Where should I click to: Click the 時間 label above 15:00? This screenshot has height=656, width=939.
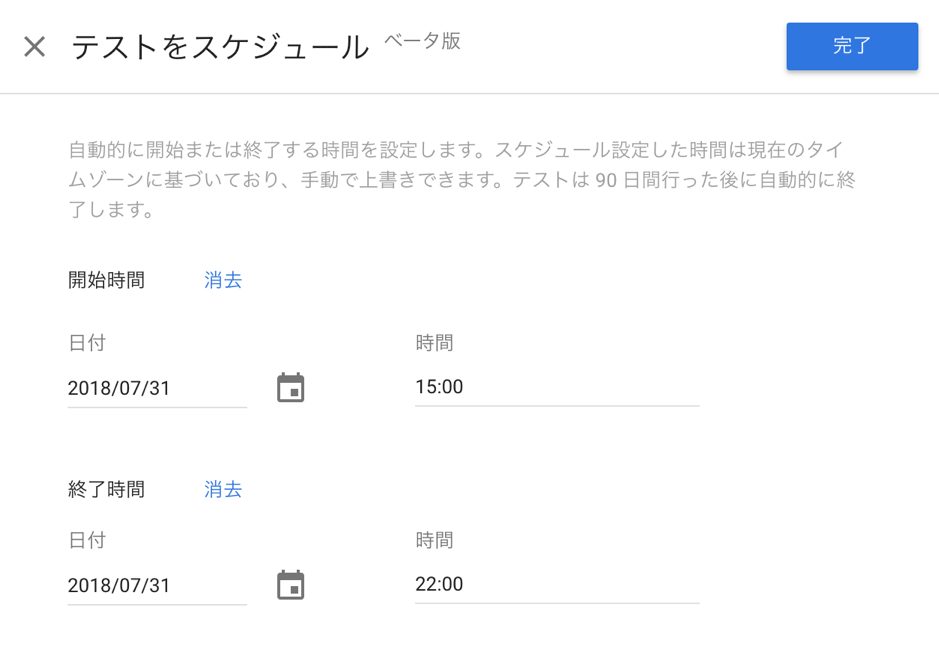click(434, 343)
